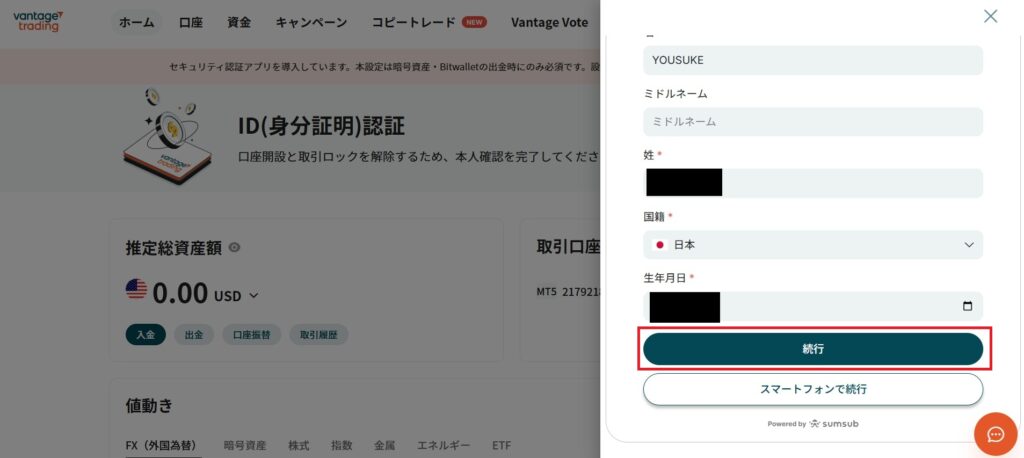Select the 金属 tab
Screen dimensions: 1024x458
(x=385, y=446)
